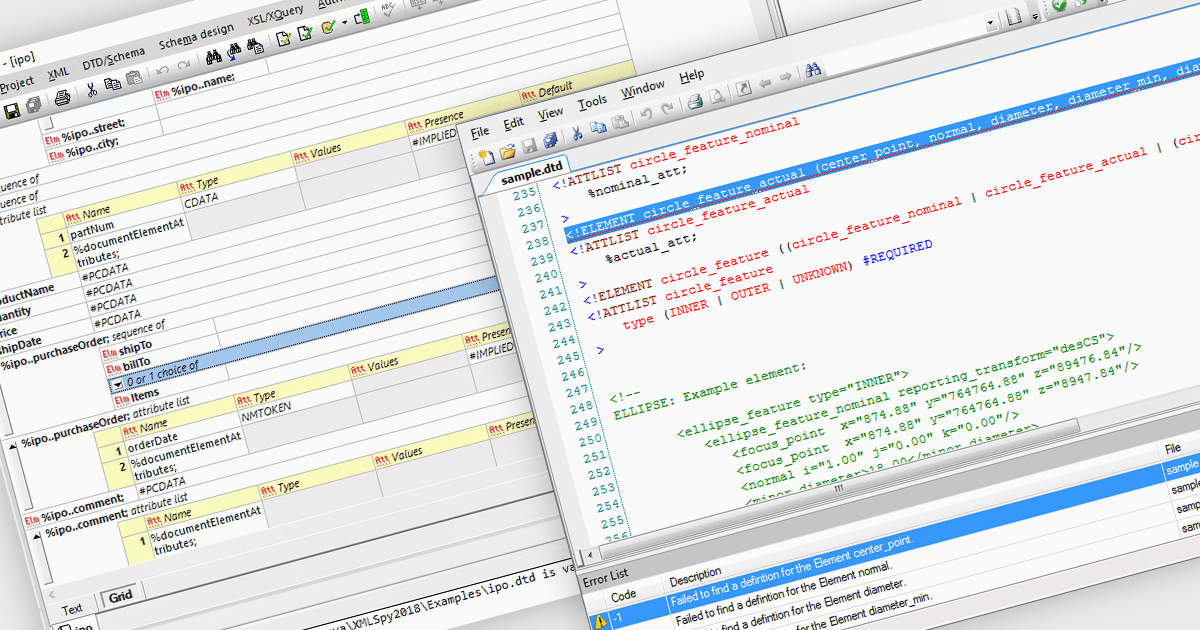Expand the '0 or 1 choice of' row arrow
The image size is (1200, 630).
(x=117, y=383)
